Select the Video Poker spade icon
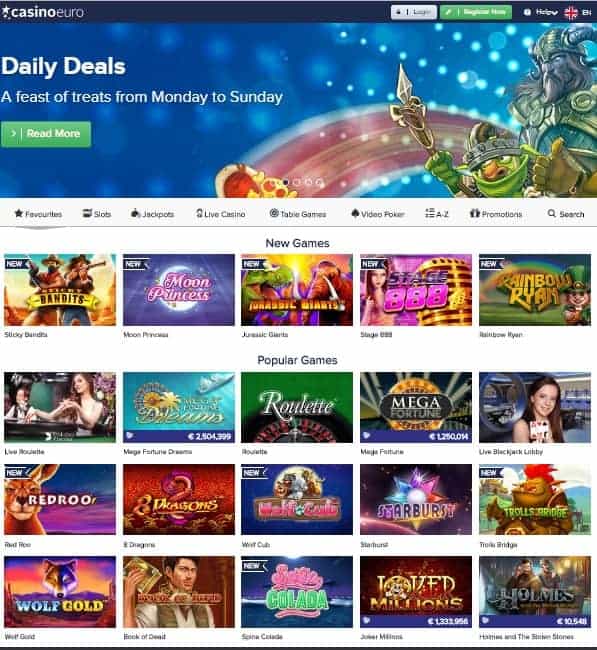 point(355,213)
